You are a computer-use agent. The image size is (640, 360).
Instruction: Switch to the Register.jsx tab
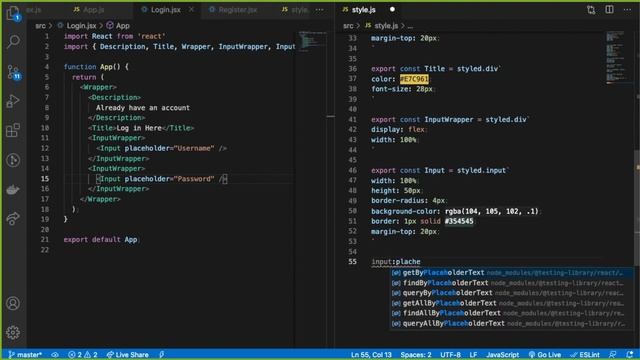238,9
